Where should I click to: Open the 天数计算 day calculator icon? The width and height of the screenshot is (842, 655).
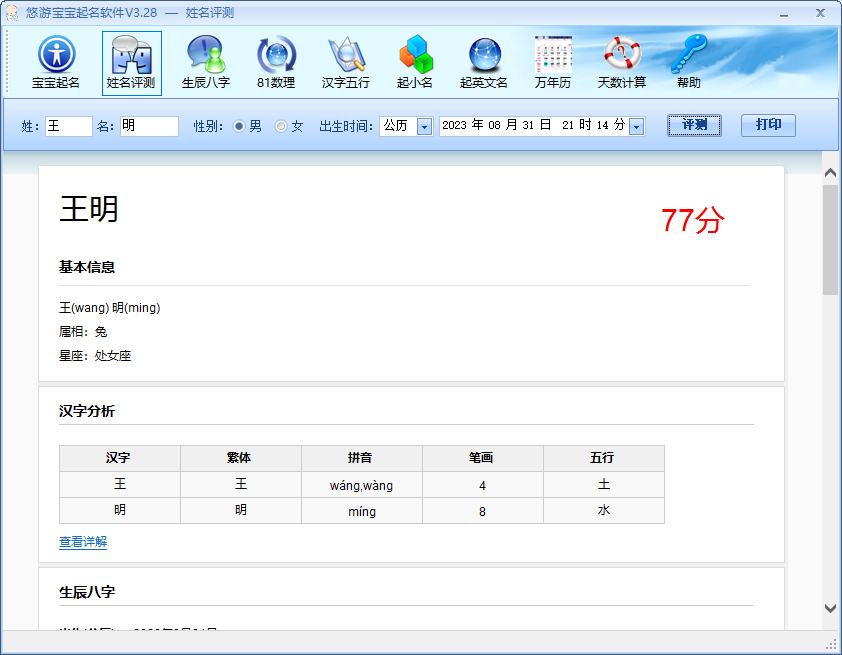pyautogui.click(x=622, y=63)
